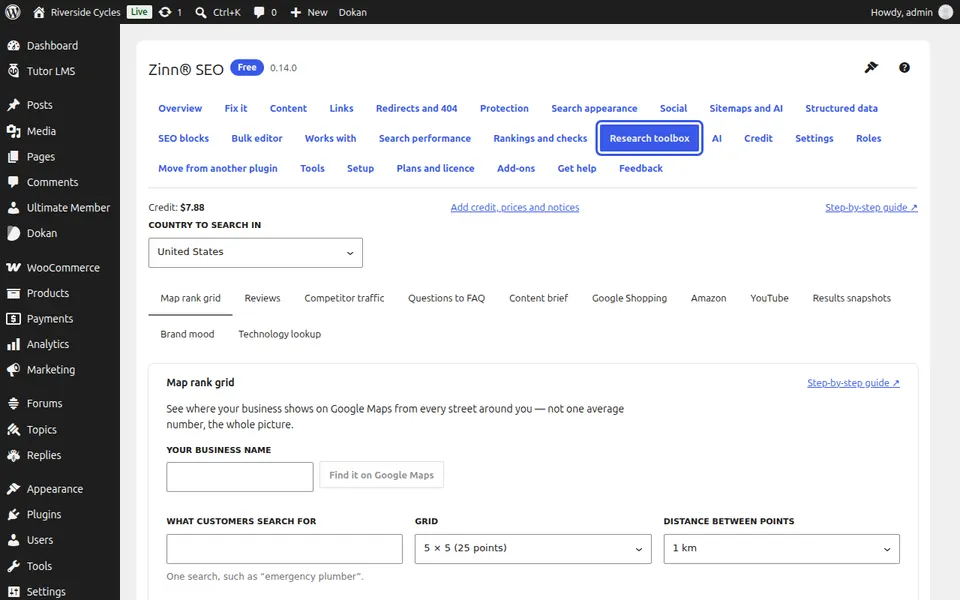Focus the What customers search for field
Viewport: 960px width, 600px height.
coord(284,549)
